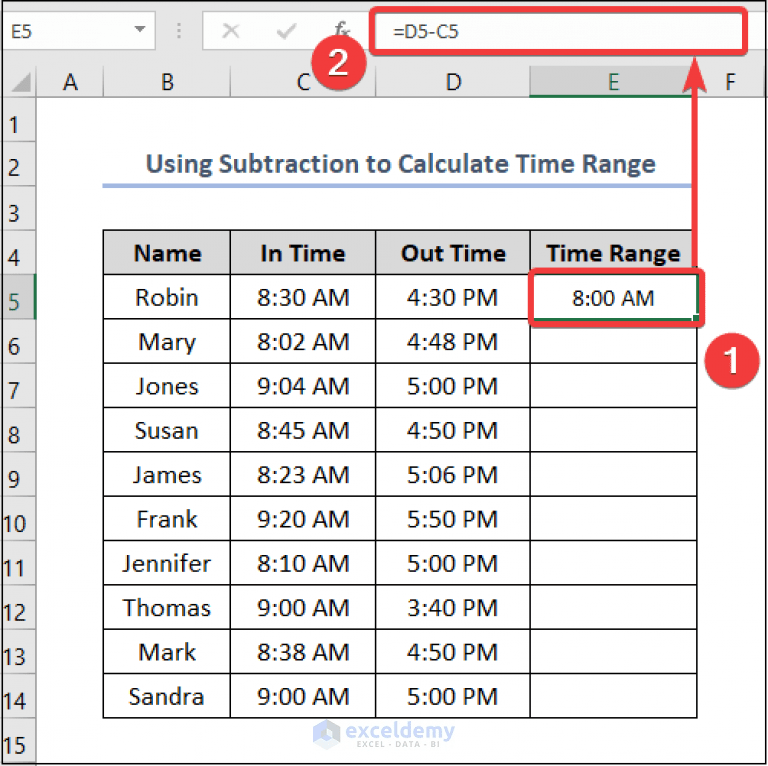
Task: Select row 10 header
Action: [19, 519]
